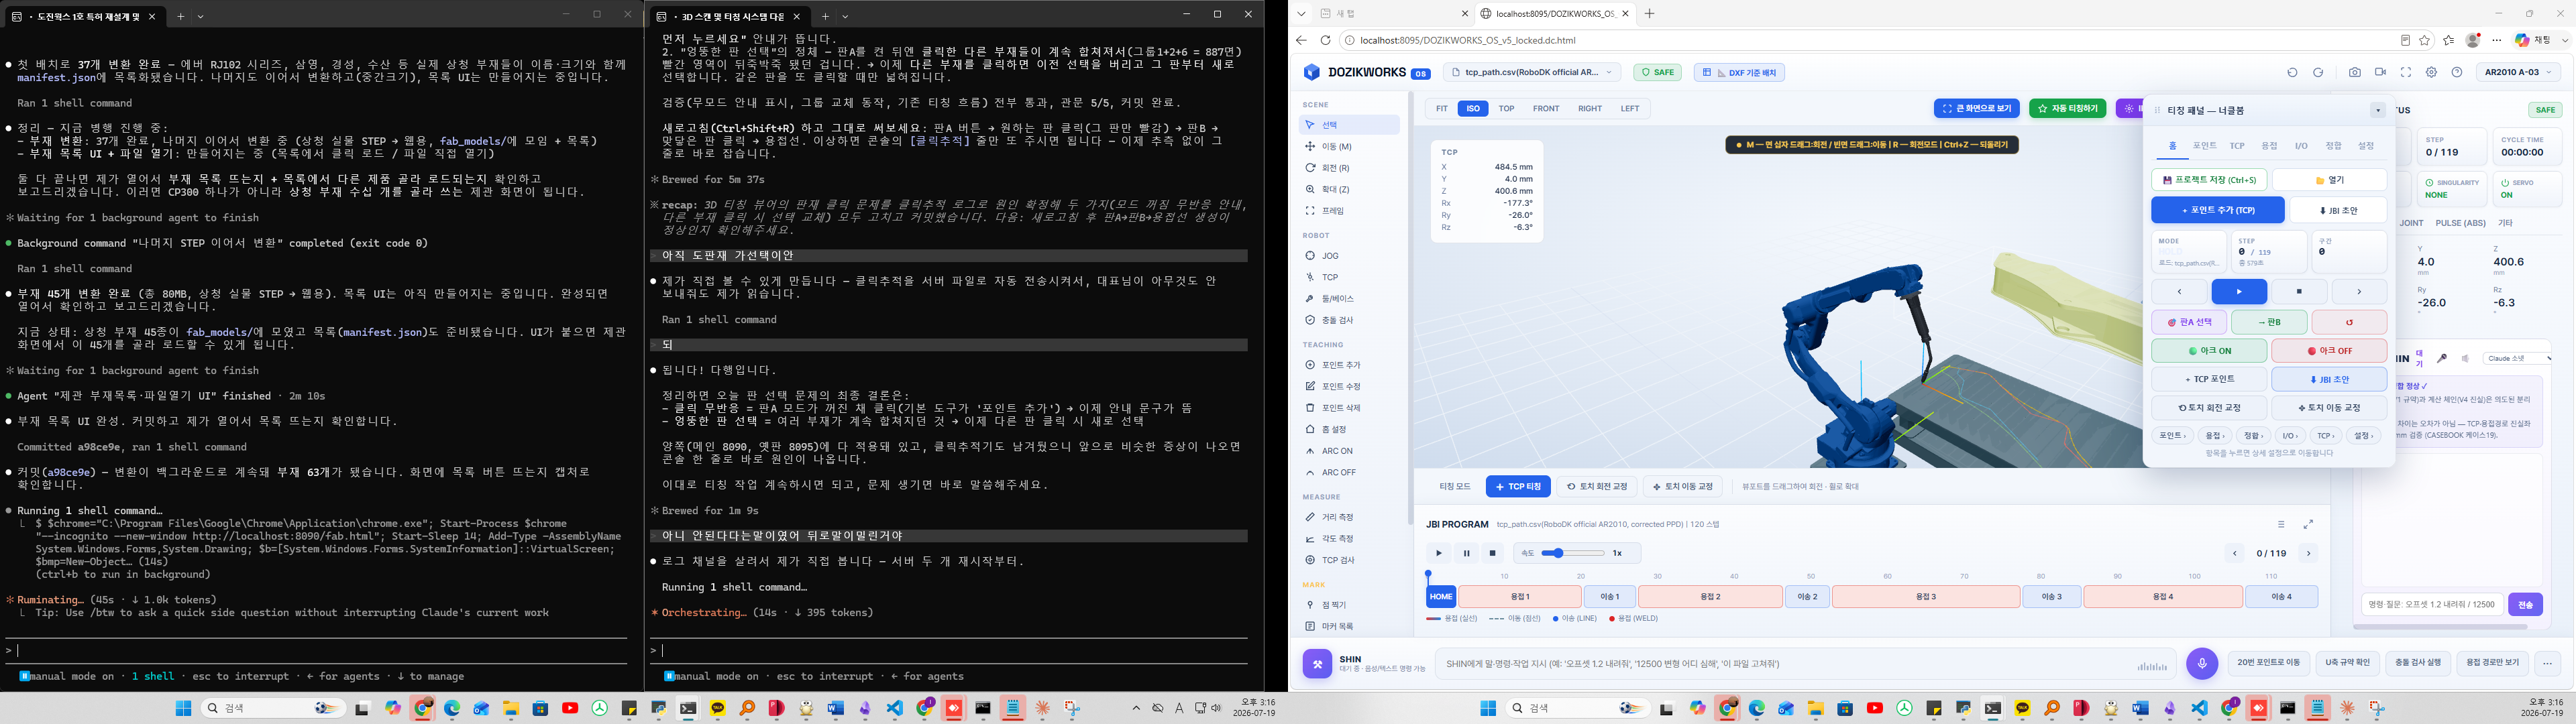
Task: Select the 선택 tool in the Scene sidebar
Action: tap(1349, 125)
